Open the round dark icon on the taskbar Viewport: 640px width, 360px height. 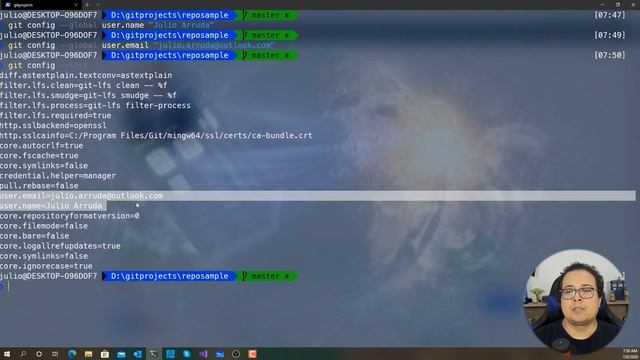tap(236, 354)
